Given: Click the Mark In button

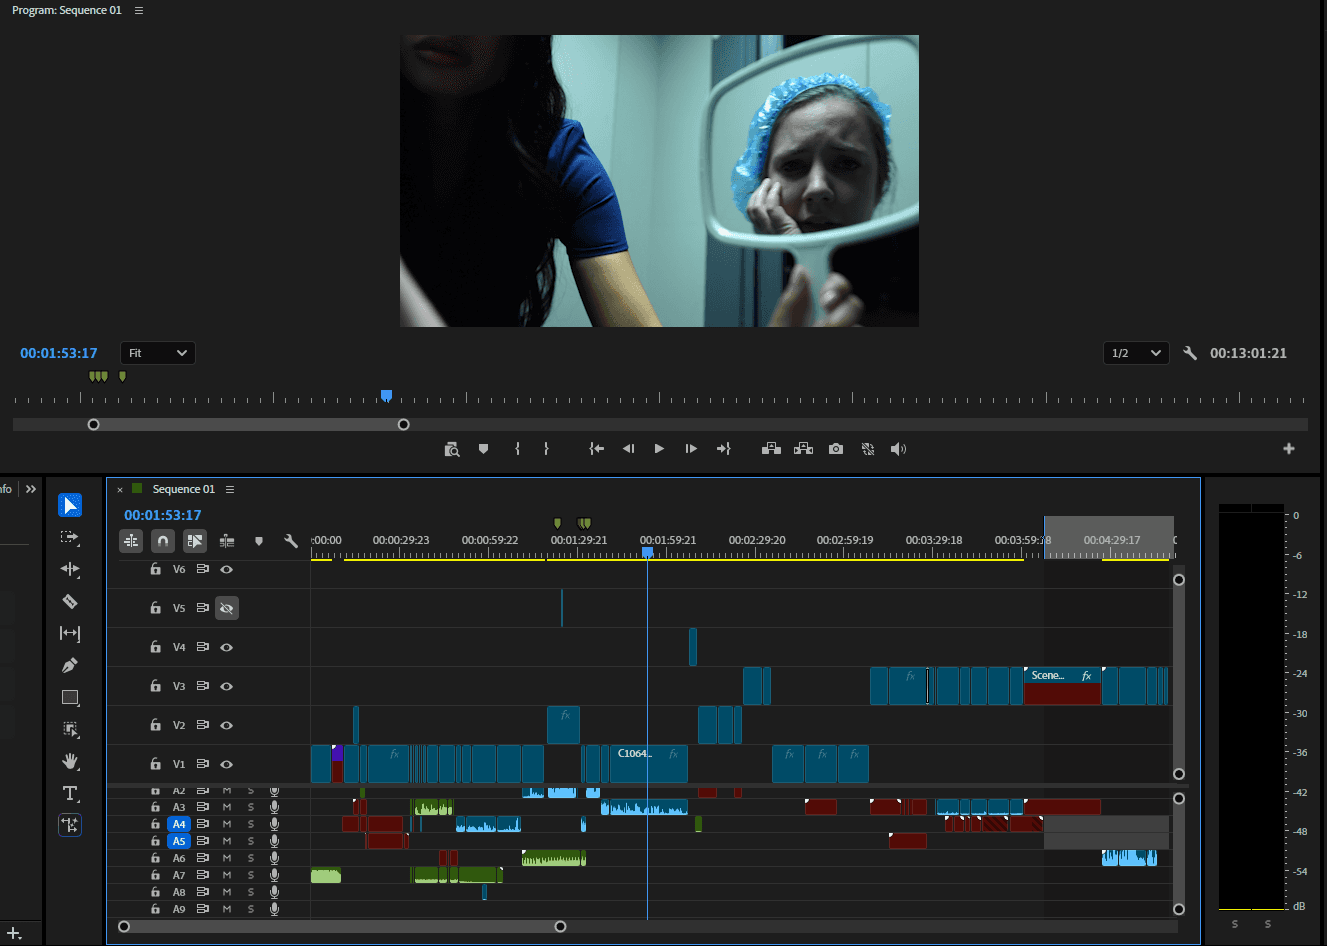Looking at the screenshot, I should [x=517, y=449].
